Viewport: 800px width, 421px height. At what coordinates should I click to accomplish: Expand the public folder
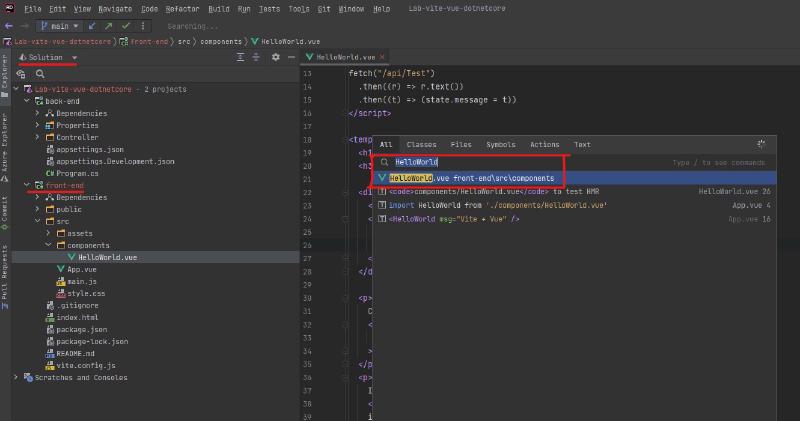(38, 210)
